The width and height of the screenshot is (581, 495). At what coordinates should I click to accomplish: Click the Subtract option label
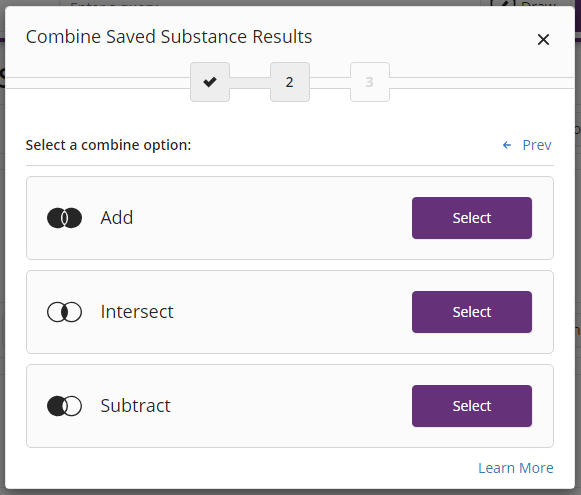pyautogui.click(x=135, y=406)
